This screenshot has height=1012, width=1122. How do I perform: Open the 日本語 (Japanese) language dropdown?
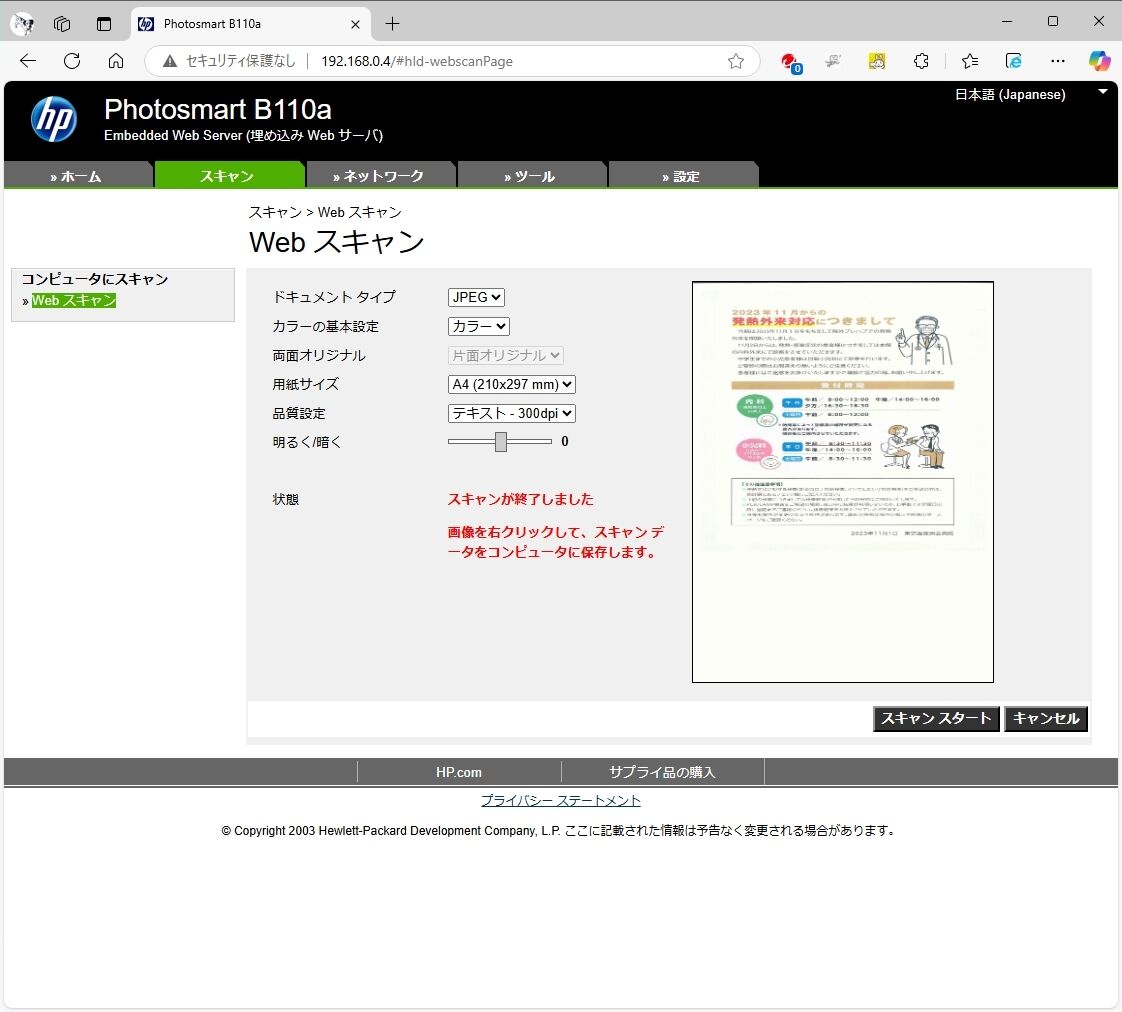coord(1031,94)
